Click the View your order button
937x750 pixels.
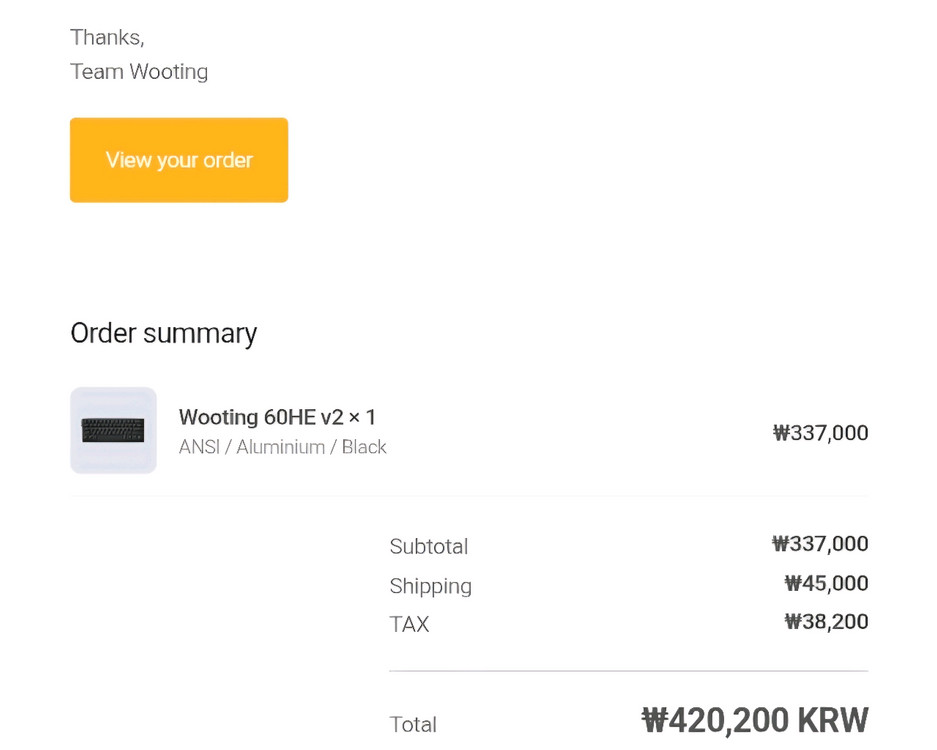click(x=179, y=160)
